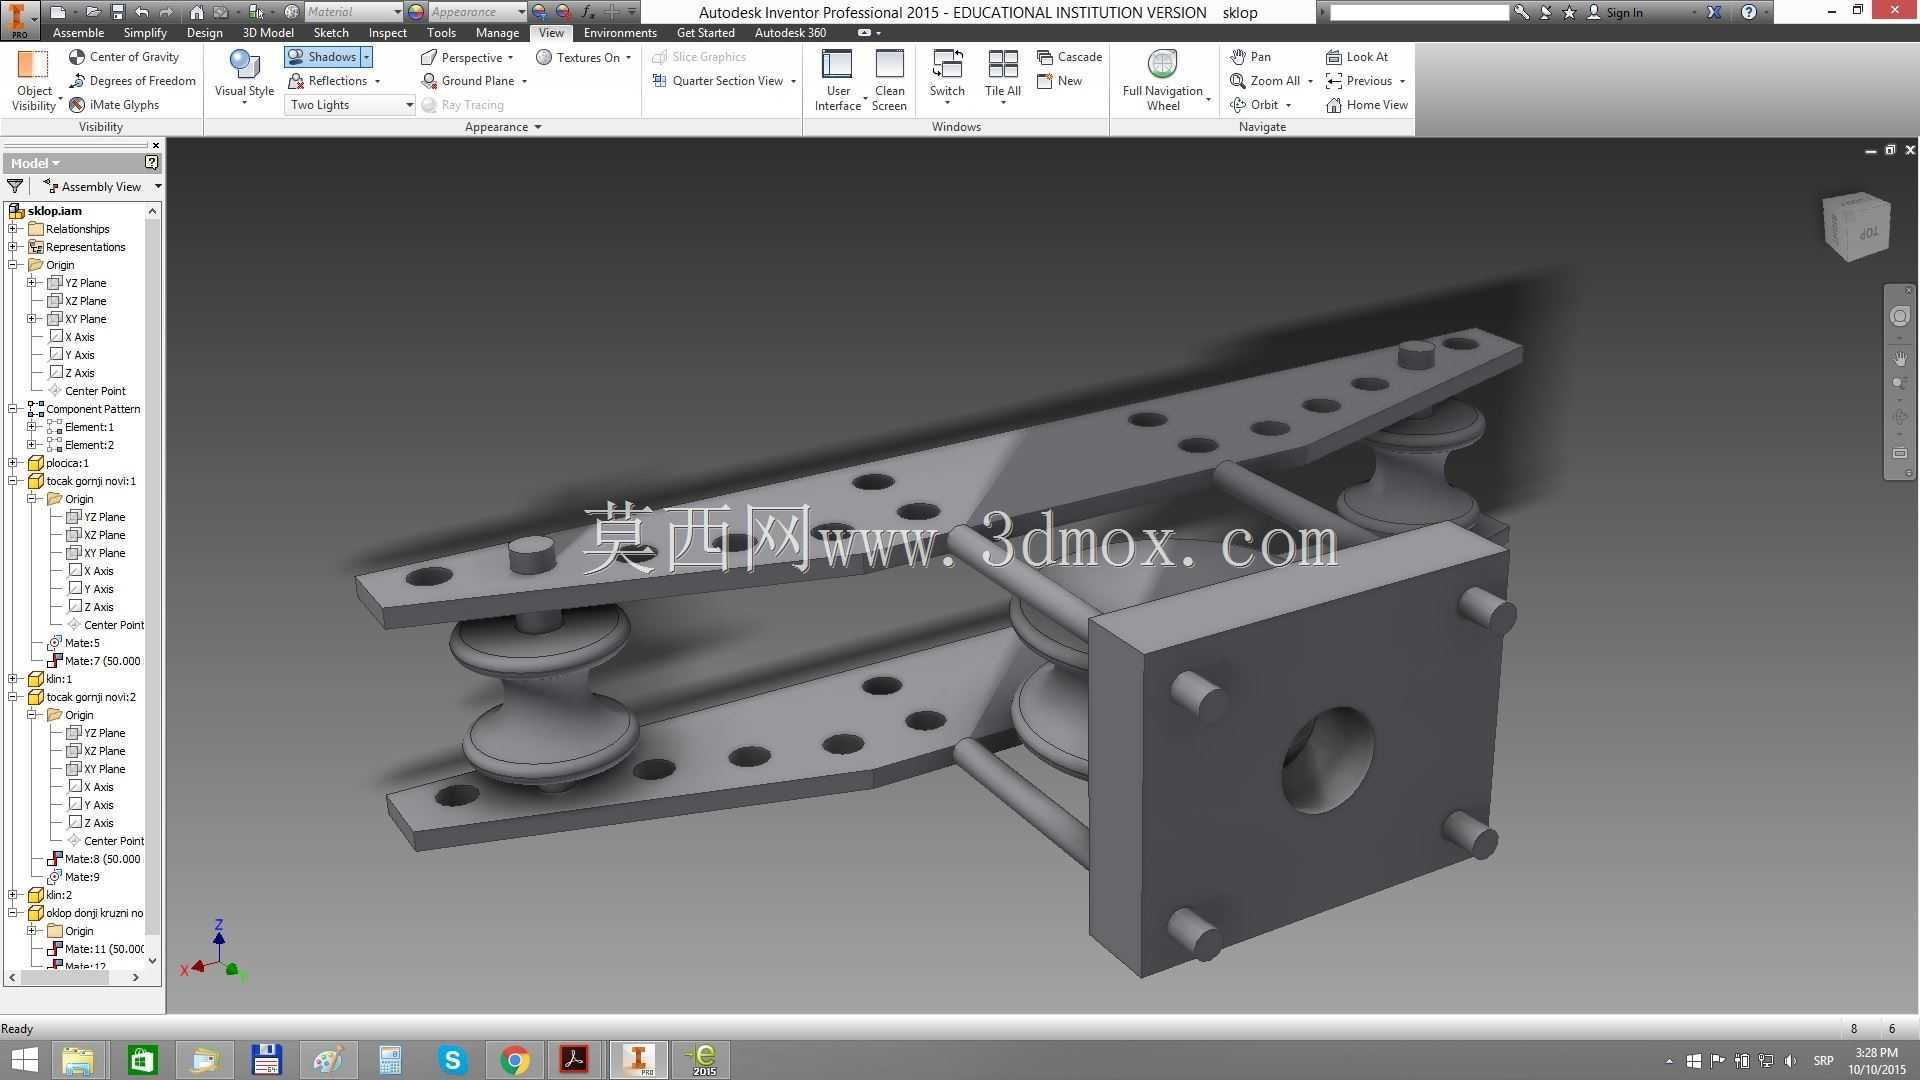Viewport: 1920px width, 1080px height.
Task: Open the Model browser panel menu
Action: coord(35,163)
